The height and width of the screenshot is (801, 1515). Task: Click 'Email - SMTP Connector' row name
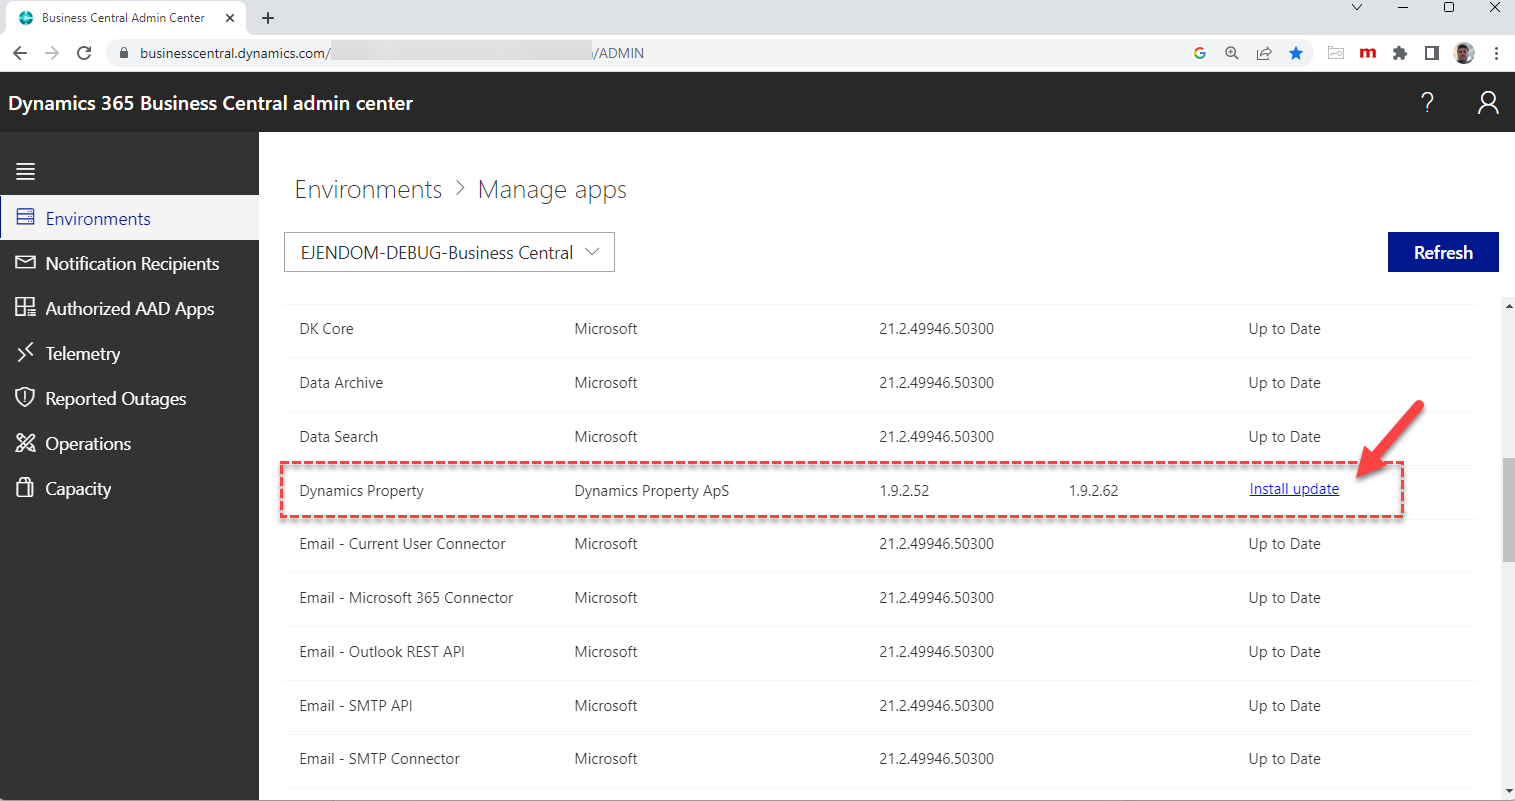379,759
